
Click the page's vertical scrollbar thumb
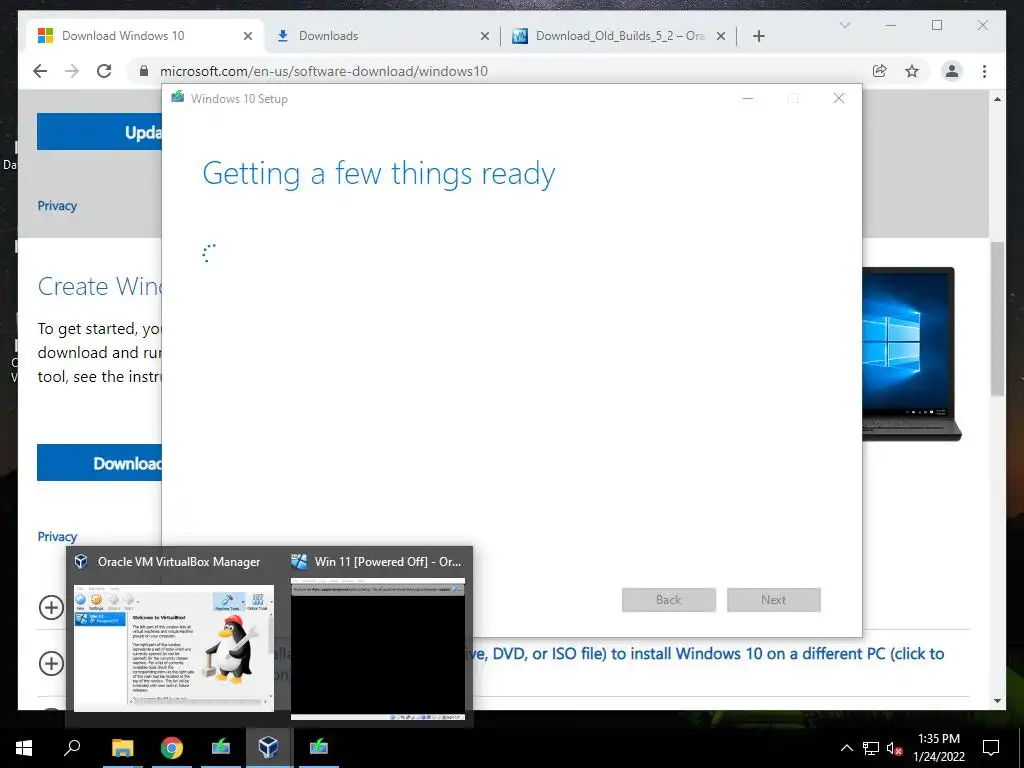click(997, 319)
